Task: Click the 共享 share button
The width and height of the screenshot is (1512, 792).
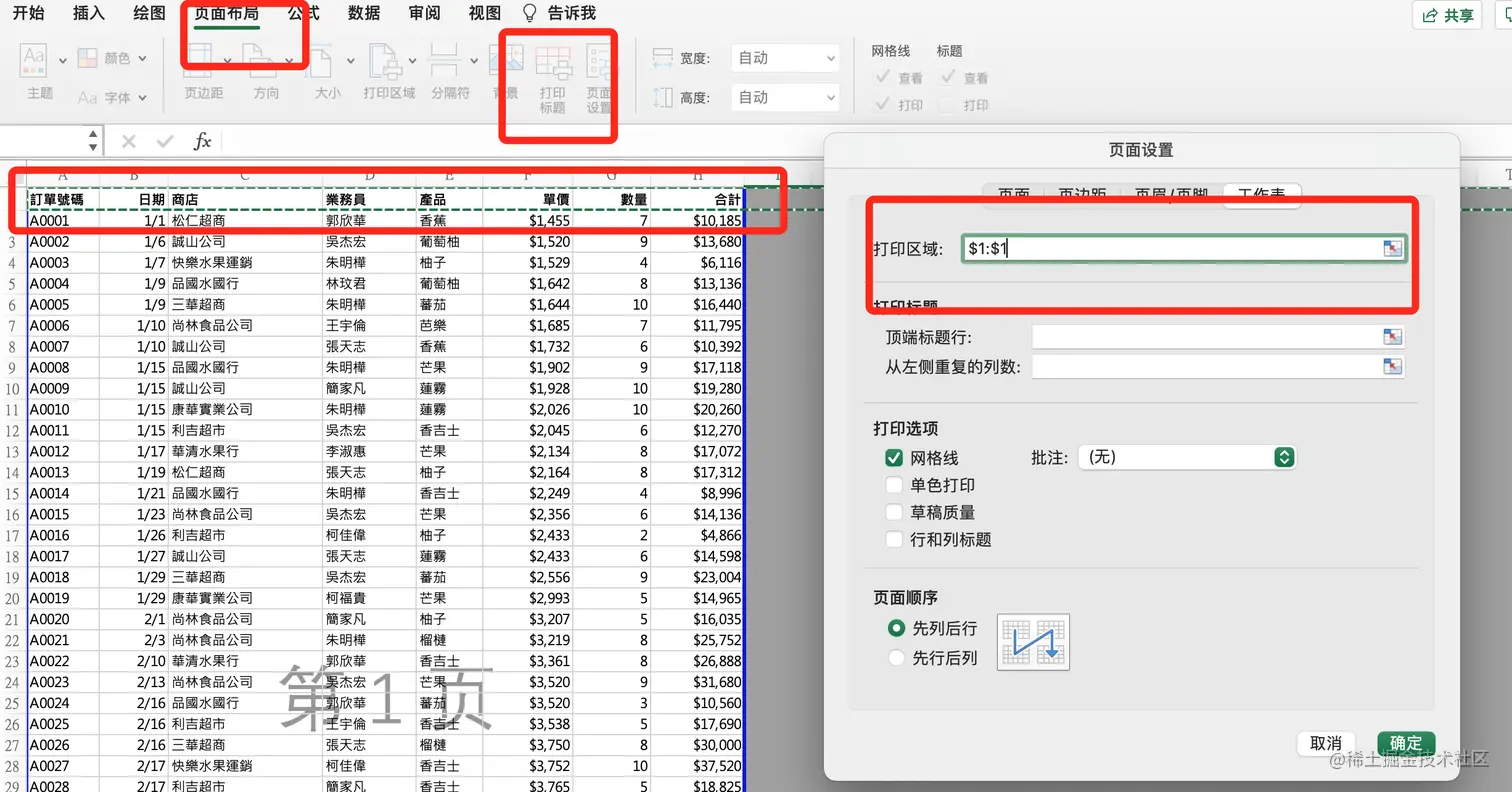Action: (1447, 15)
